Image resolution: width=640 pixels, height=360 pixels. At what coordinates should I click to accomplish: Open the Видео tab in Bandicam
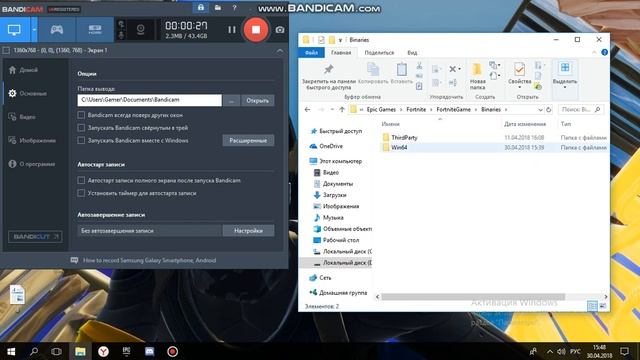22,117
